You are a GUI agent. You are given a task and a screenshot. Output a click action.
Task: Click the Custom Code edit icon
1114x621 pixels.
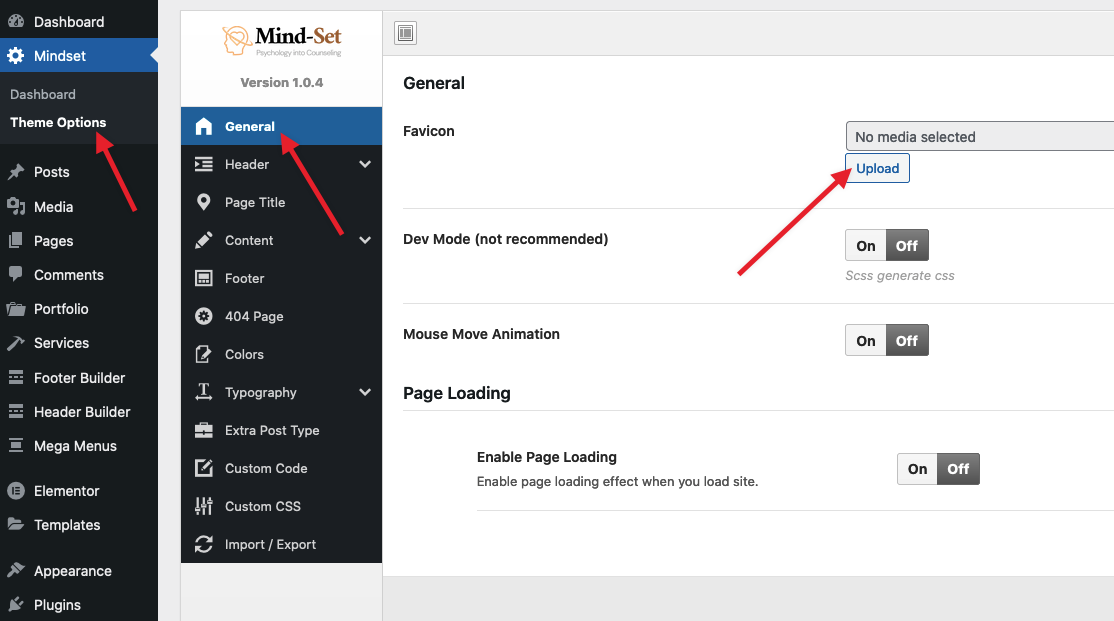pos(204,468)
